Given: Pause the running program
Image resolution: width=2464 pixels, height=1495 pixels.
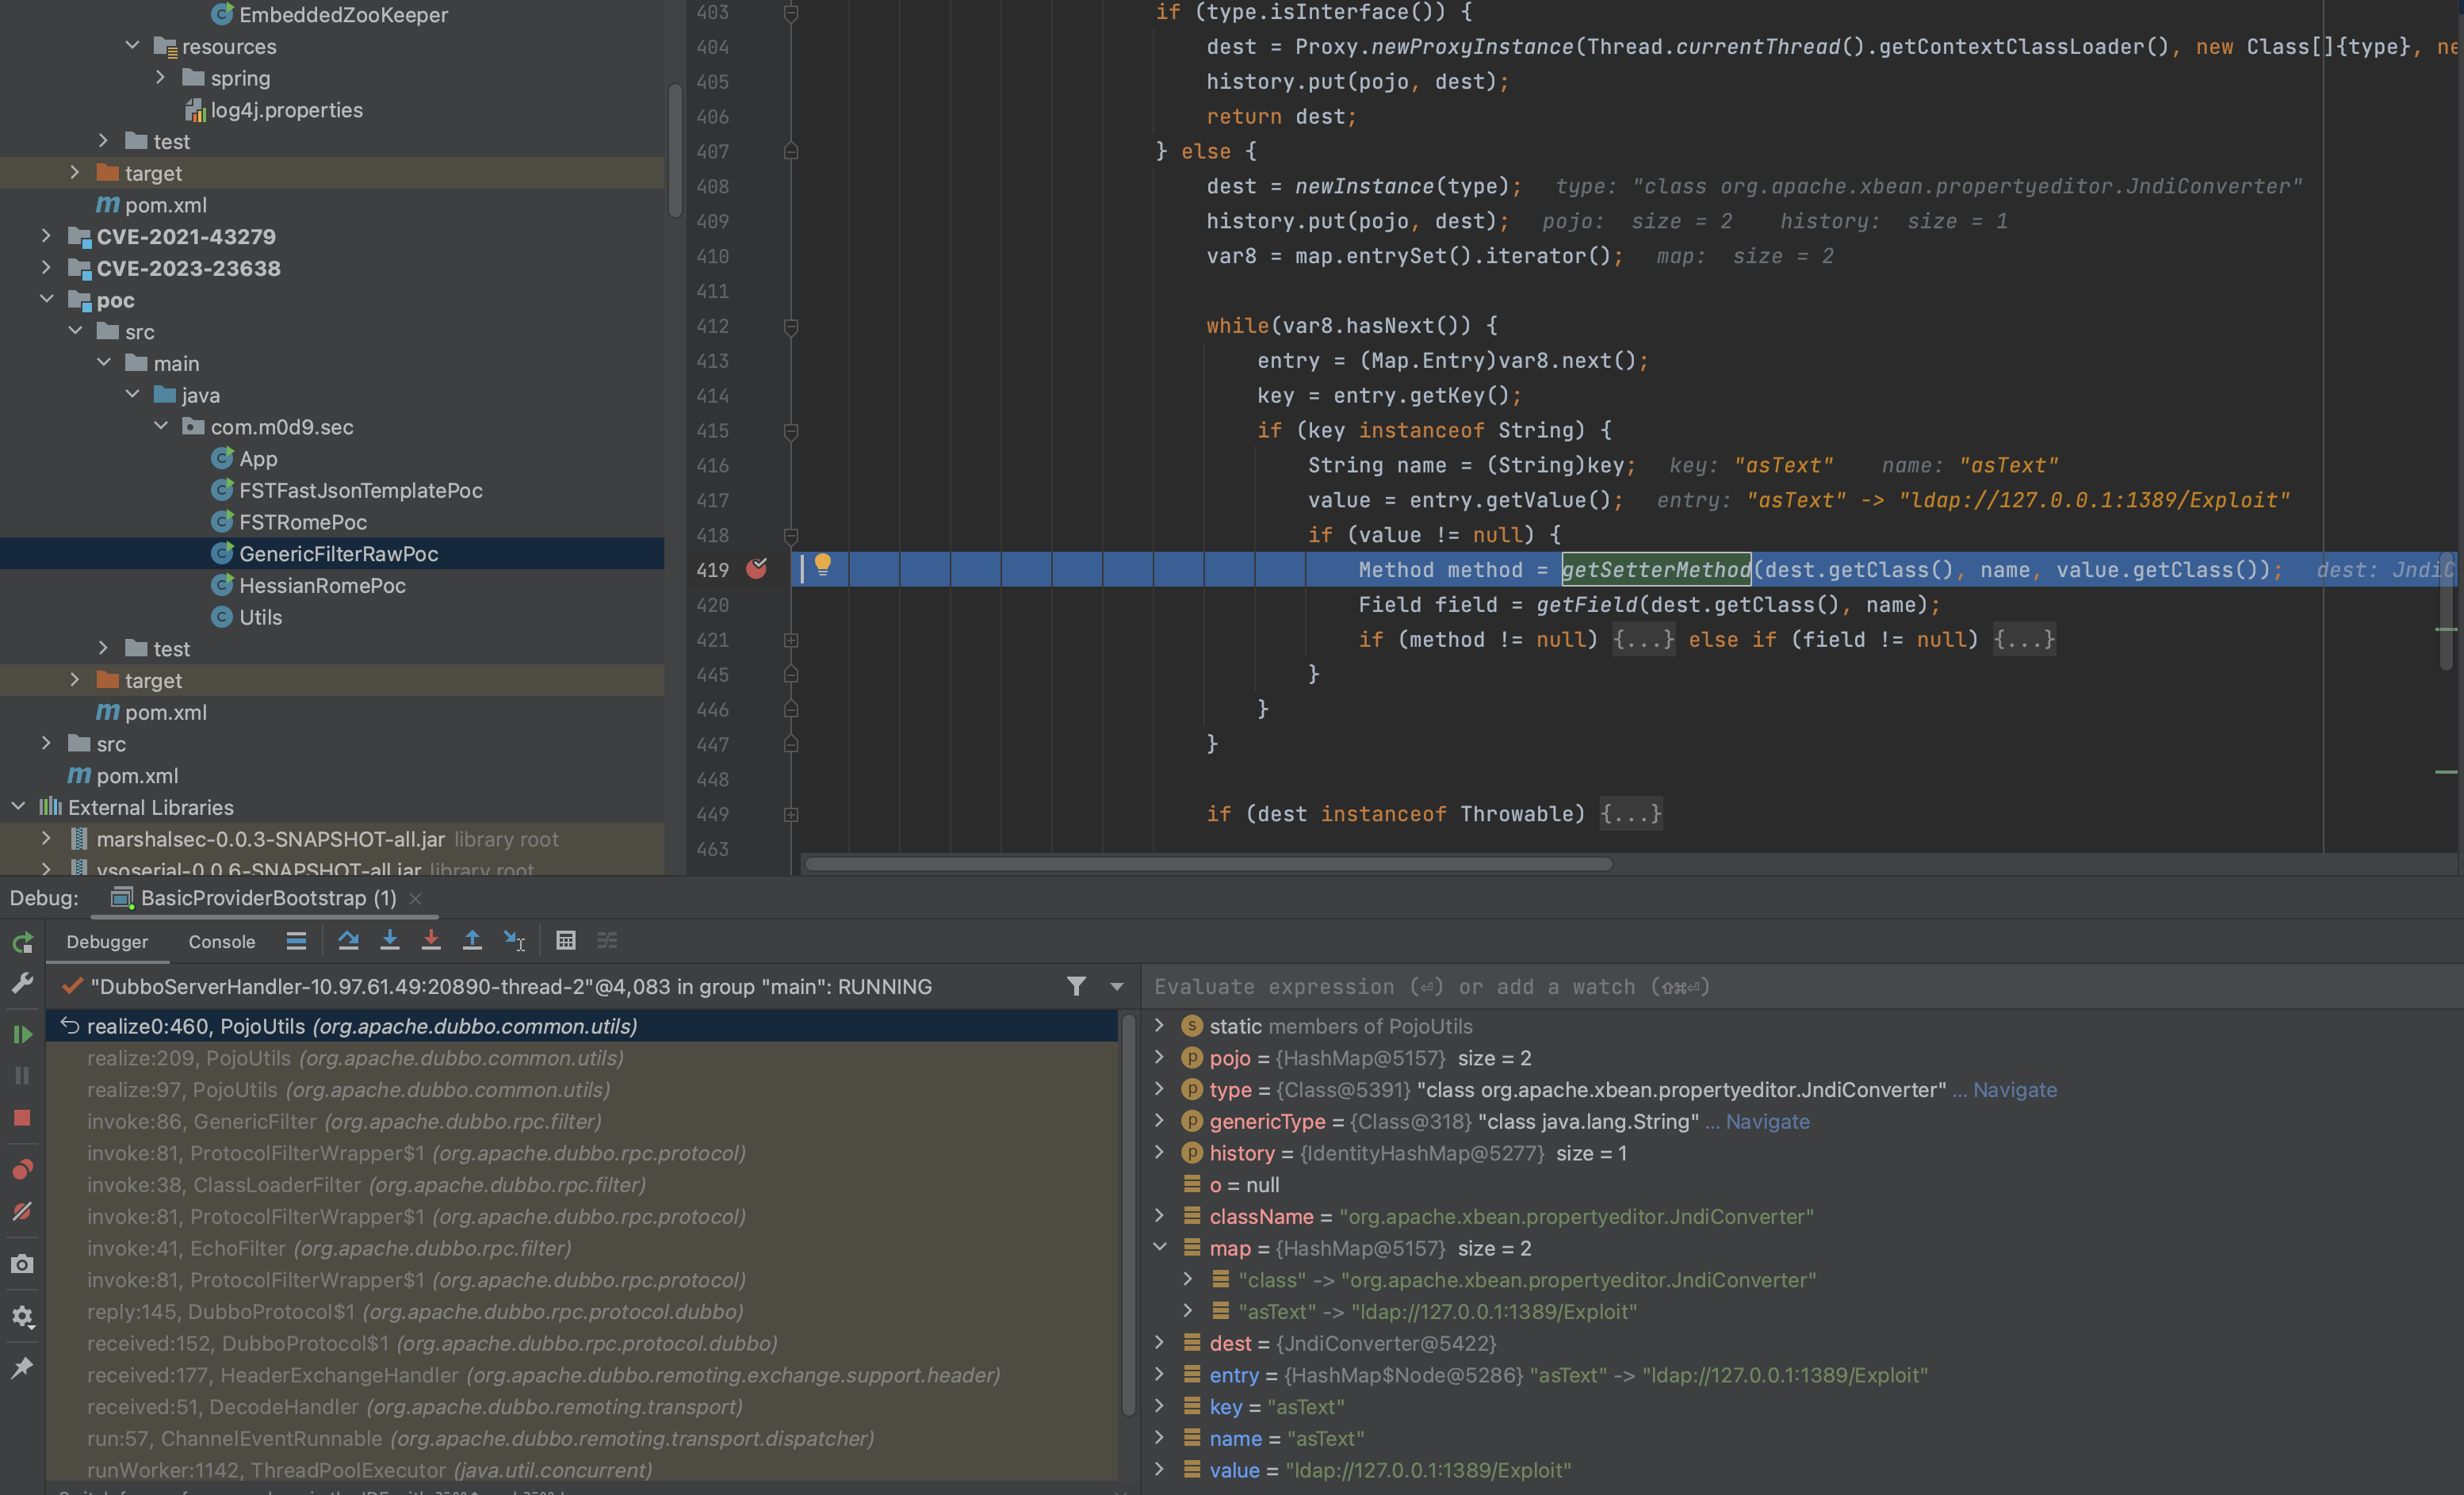Looking at the screenshot, I should pos(22,1075).
